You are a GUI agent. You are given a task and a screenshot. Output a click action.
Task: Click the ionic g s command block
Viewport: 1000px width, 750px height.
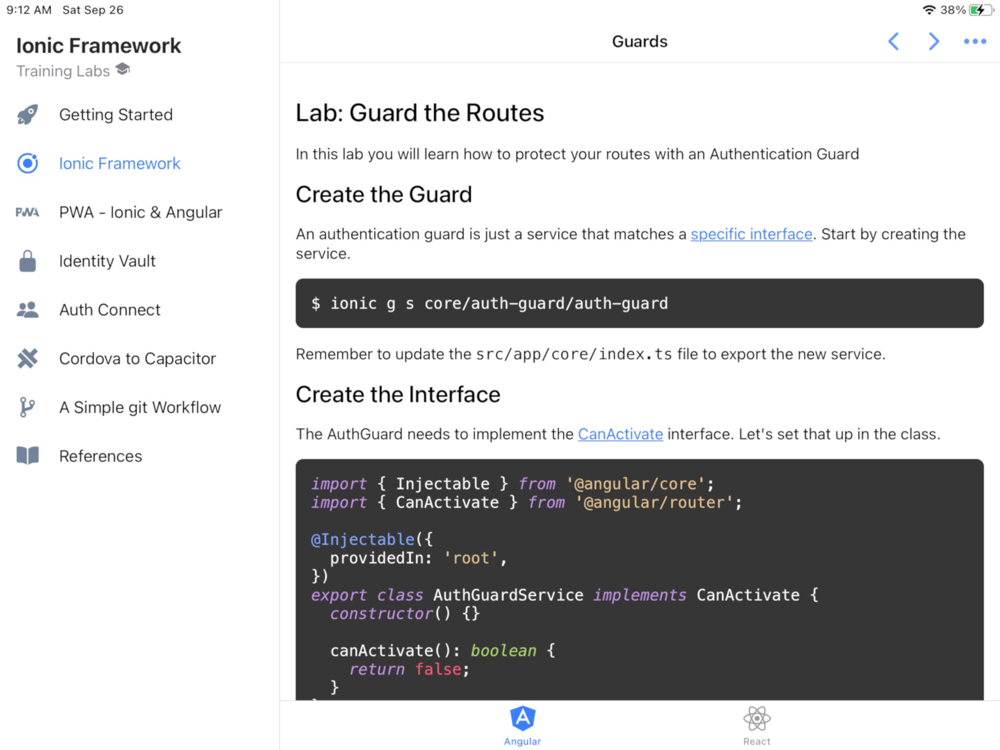pyautogui.click(x=640, y=304)
